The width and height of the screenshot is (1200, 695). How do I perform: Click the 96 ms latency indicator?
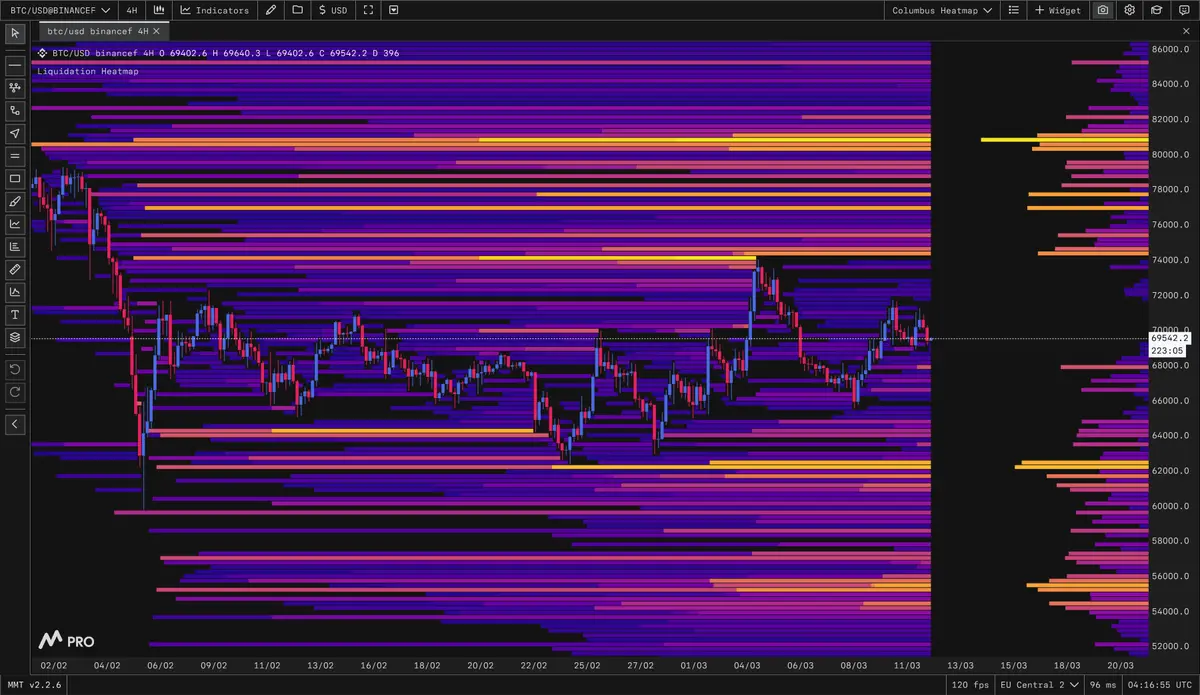click(1104, 685)
